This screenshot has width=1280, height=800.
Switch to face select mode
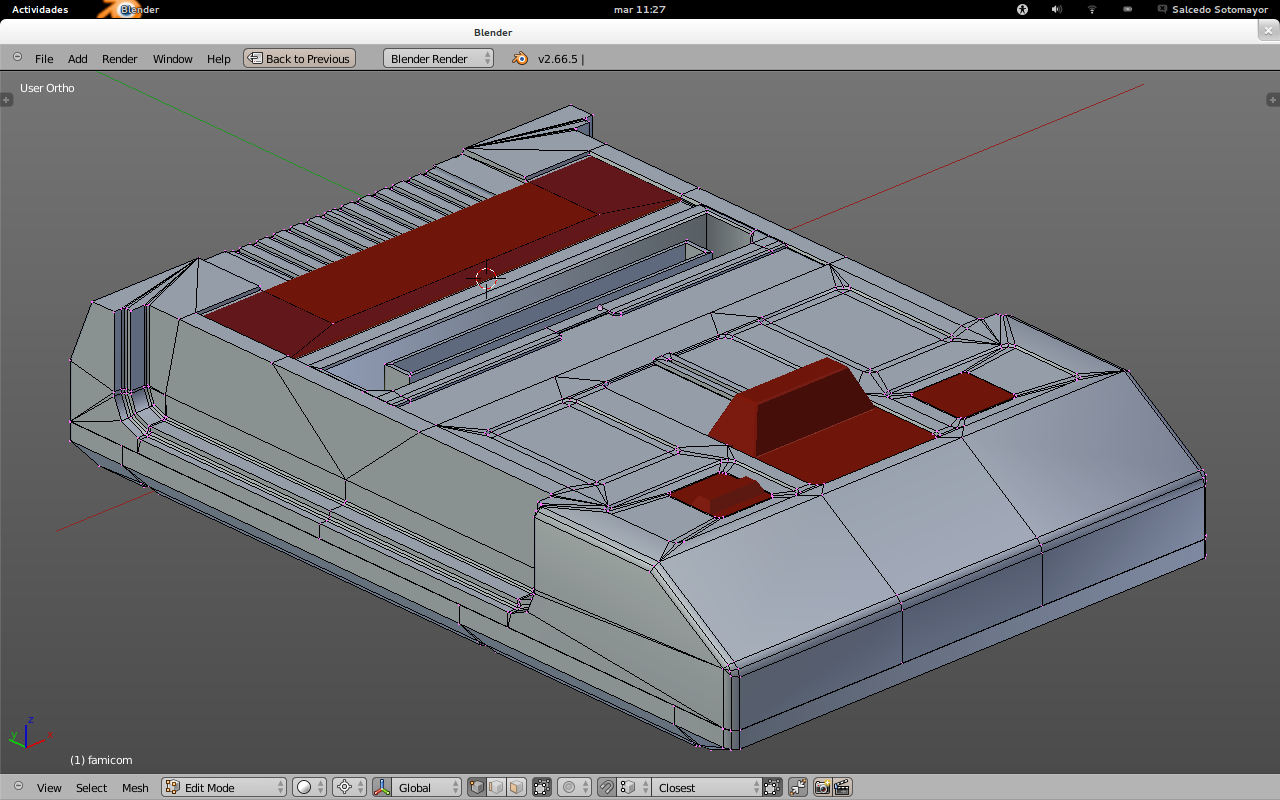516,788
